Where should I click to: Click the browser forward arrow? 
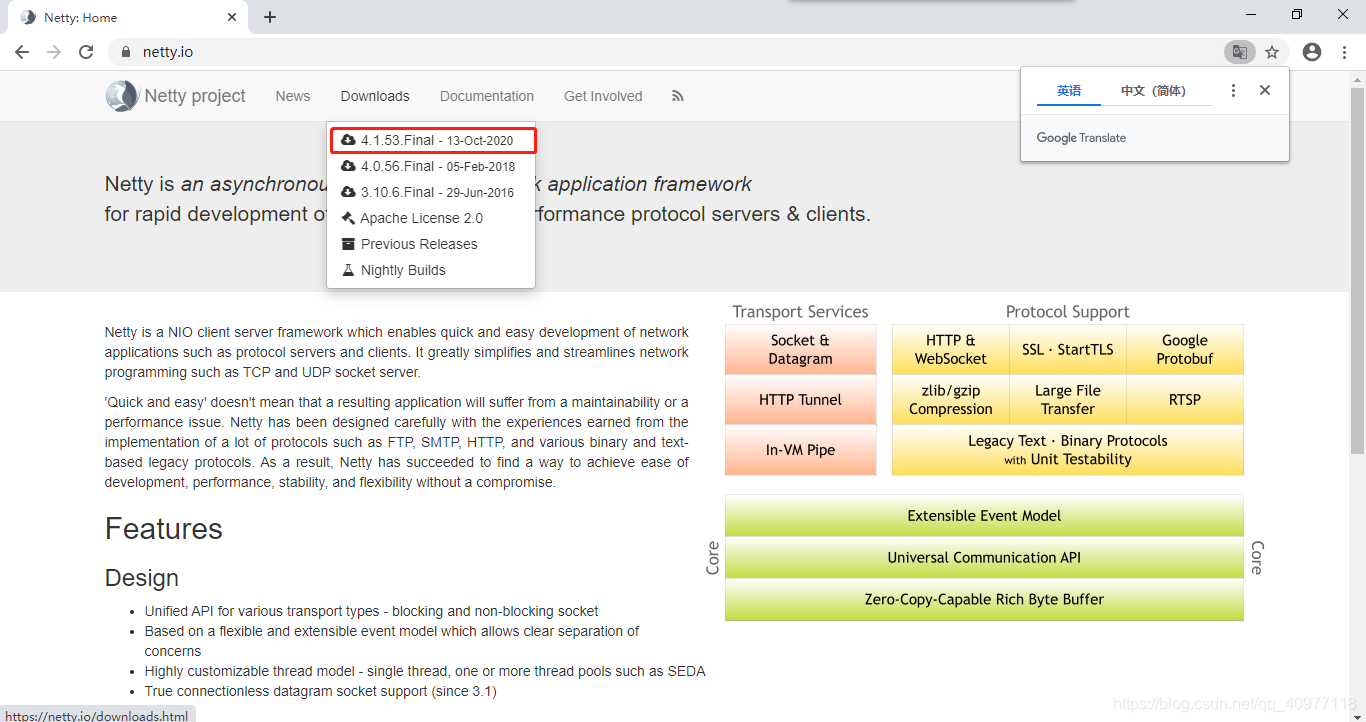54,52
